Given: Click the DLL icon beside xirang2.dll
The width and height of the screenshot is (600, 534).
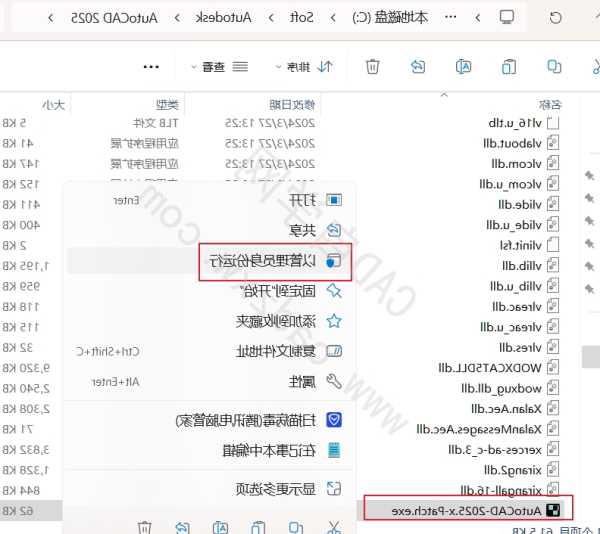Looking at the screenshot, I should pyautogui.click(x=553, y=469).
